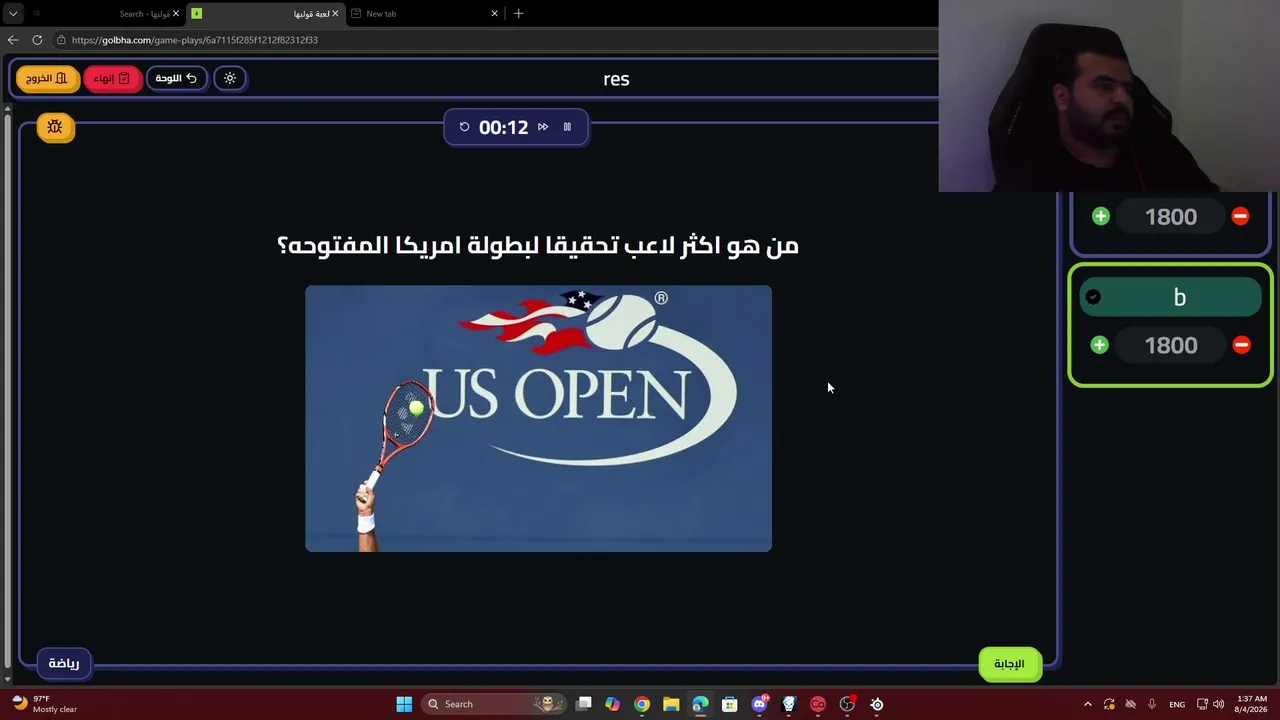
Task: Click the 00:12 timer display
Action: click(503, 127)
